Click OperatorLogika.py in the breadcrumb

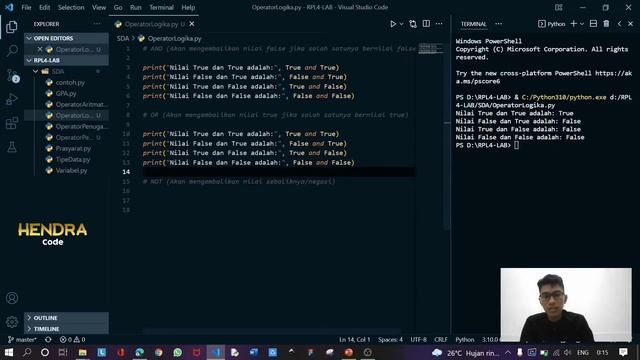click(174, 38)
